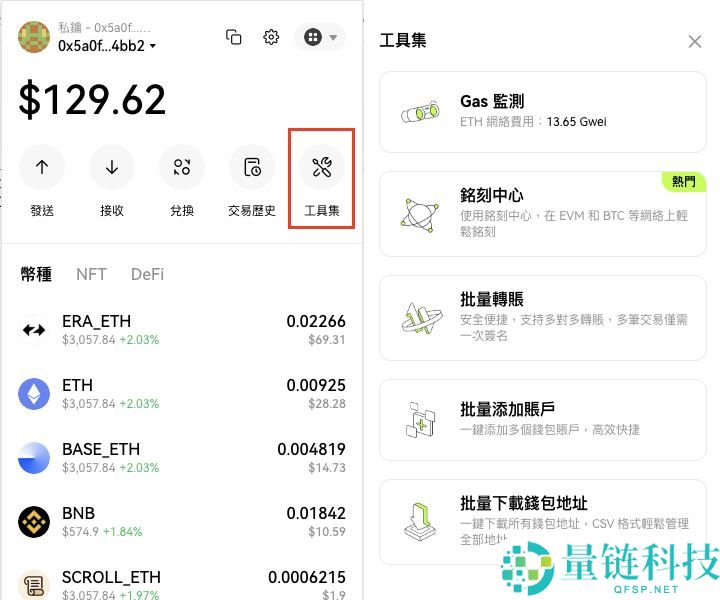
Task: Click the wallet avatar image
Action: (34, 37)
